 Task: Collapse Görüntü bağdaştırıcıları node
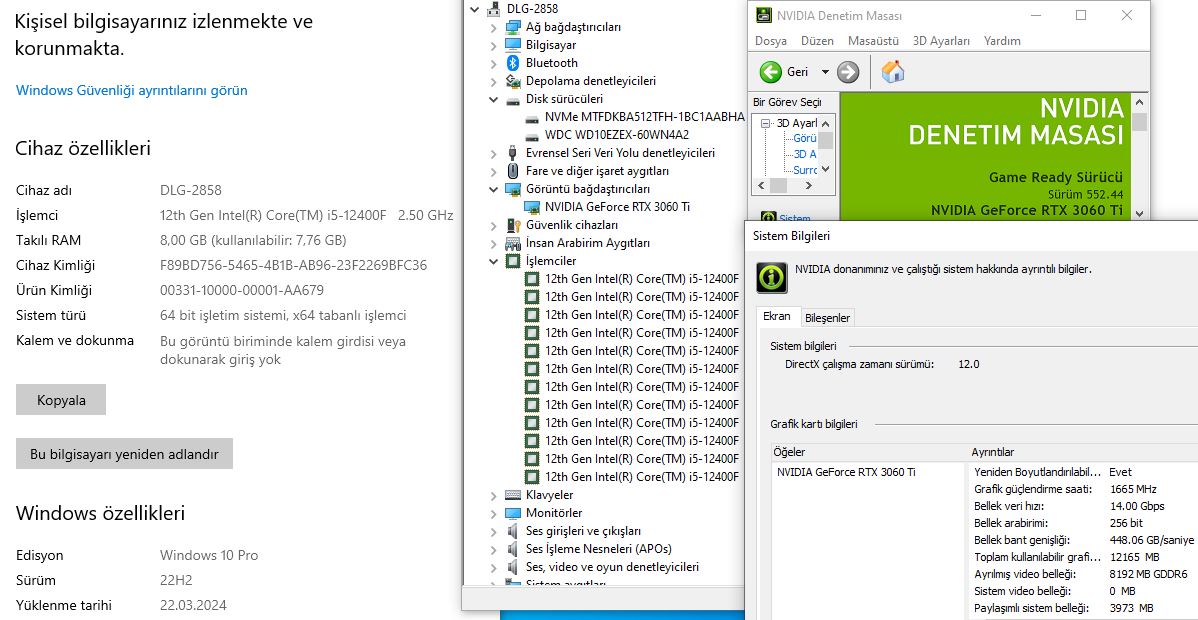[494, 189]
